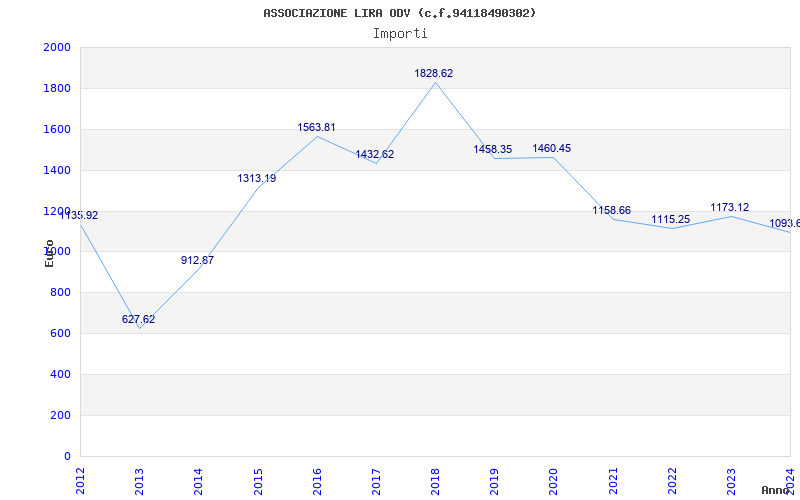The width and height of the screenshot is (800, 500).
Task: Click the 2014 year axis label
Action: click(x=198, y=481)
